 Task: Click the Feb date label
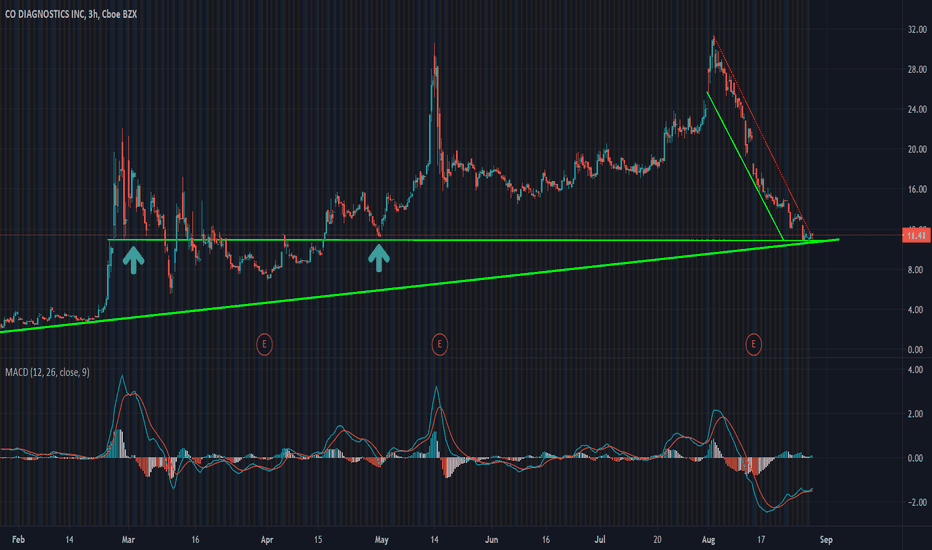tap(18, 540)
